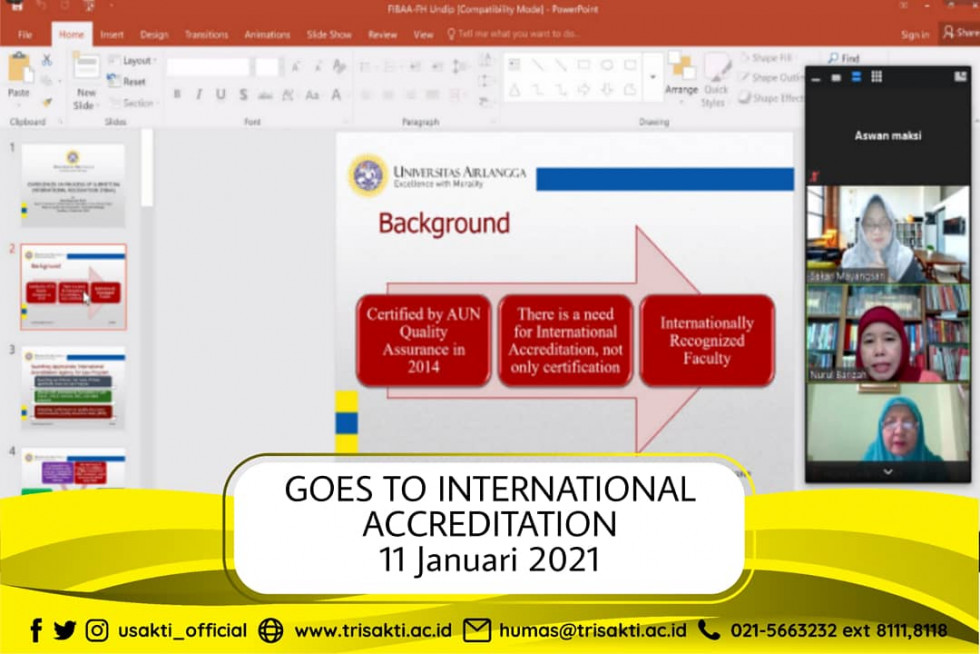Click the Character Spacing icon
980x654 pixels.
tap(288, 95)
